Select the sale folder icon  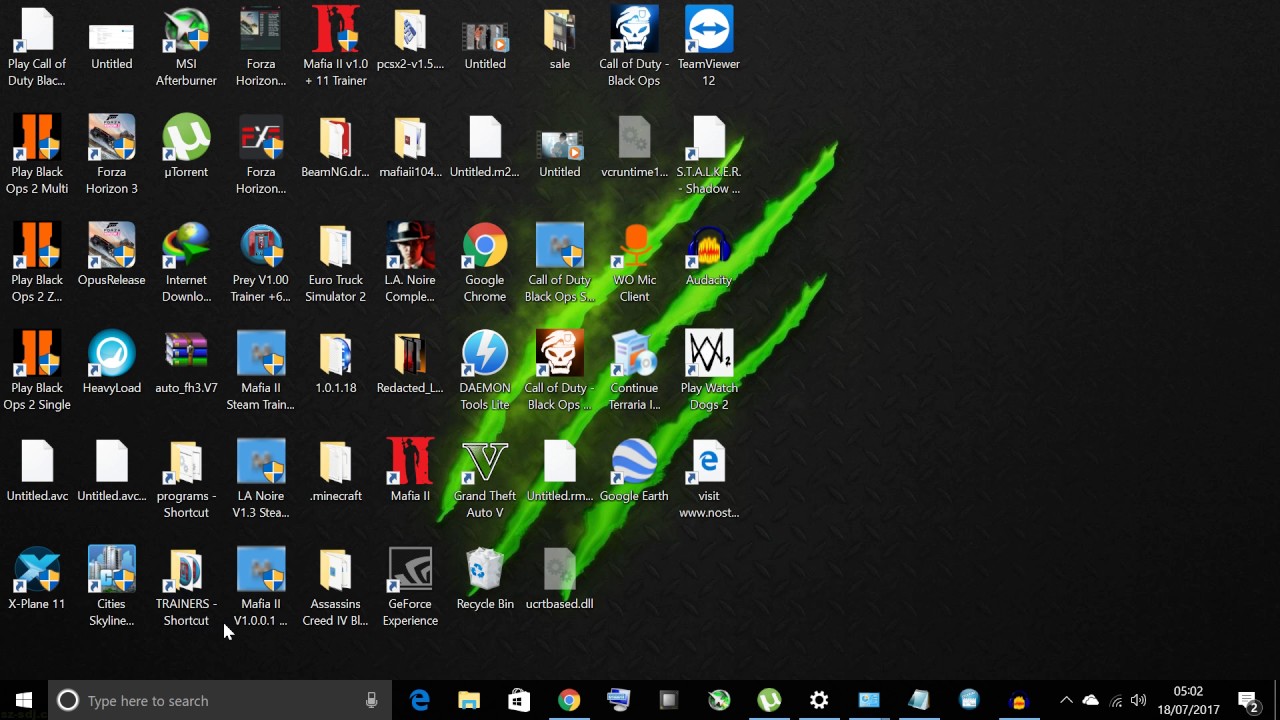coord(560,38)
